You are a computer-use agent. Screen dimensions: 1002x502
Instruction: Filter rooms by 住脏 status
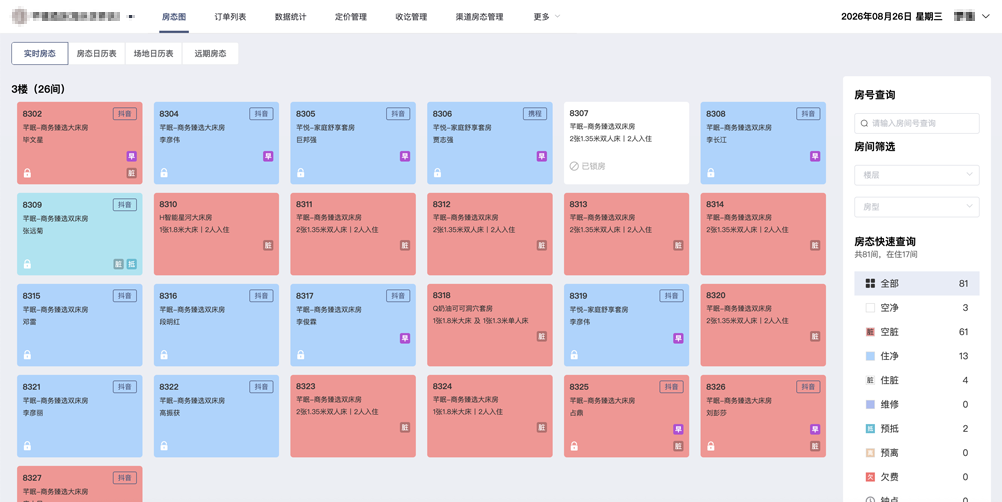coord(916,381)
